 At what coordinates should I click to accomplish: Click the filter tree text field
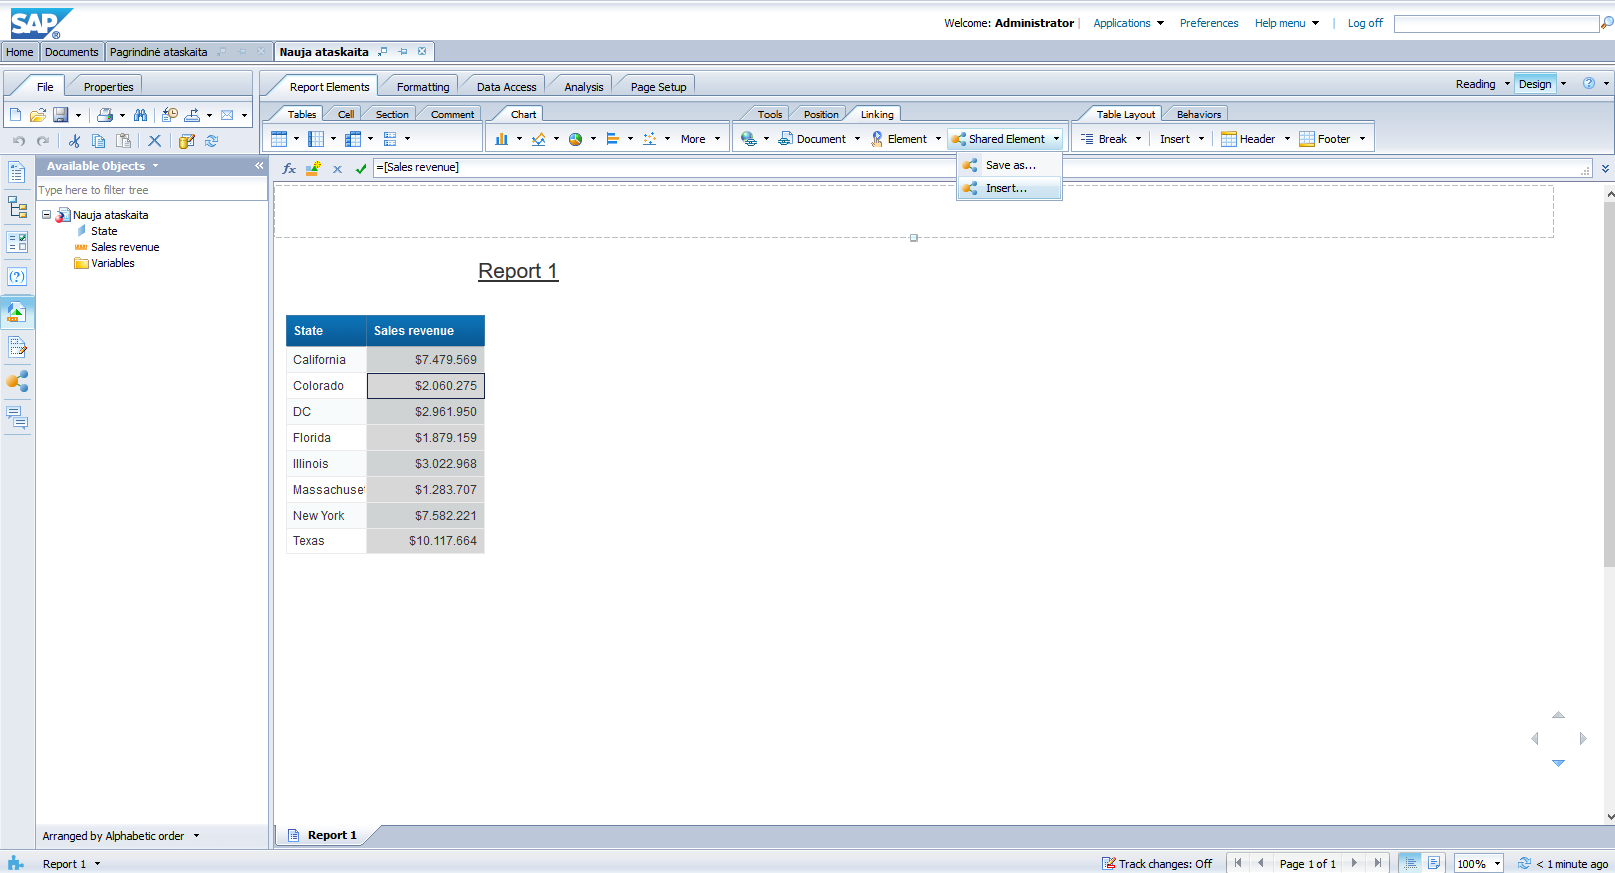[150, 190]
